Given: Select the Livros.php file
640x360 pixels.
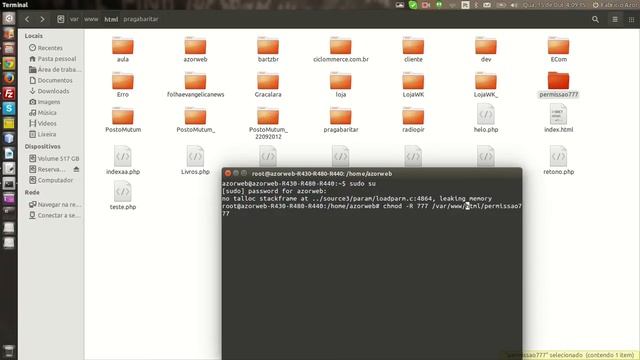Looking at the screenshot, I should tap(195, 160).
